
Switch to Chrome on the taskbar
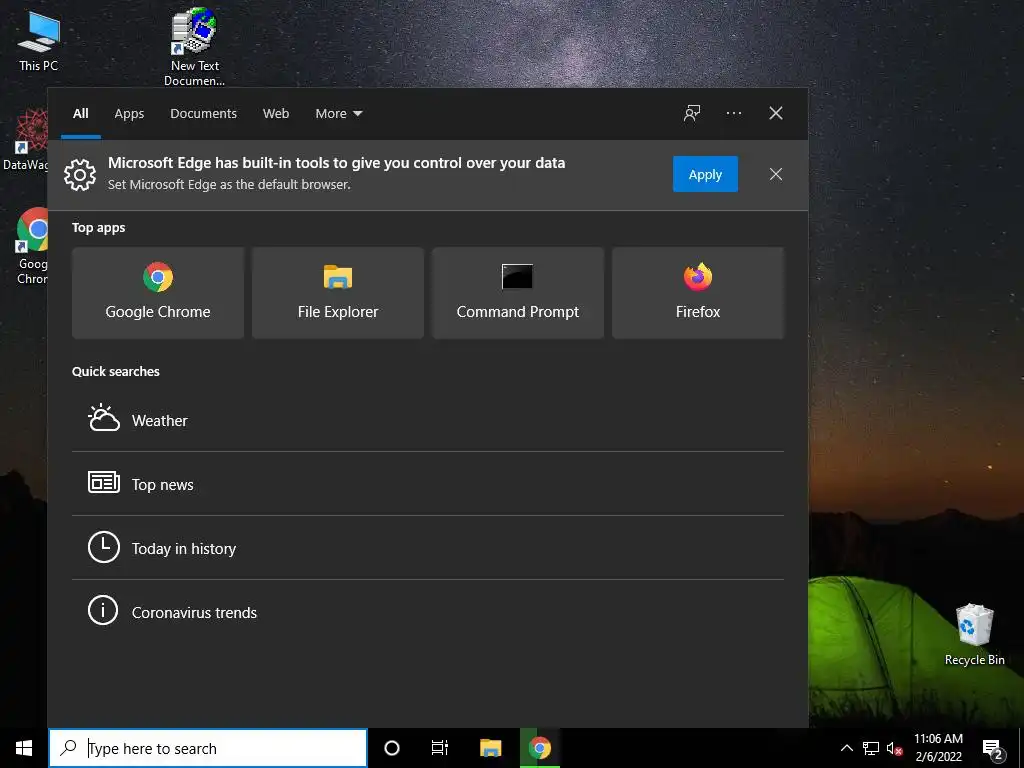[539, 748]
